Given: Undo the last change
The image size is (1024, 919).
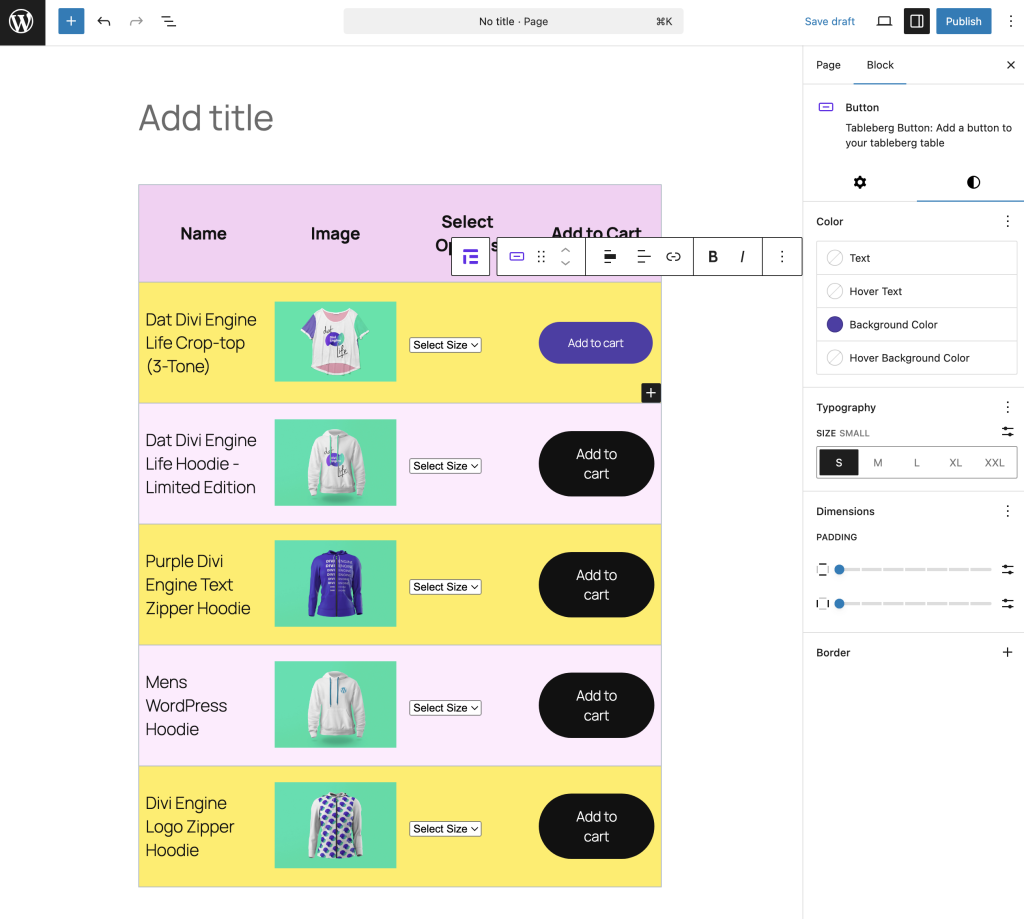Looking at the screenshot, I should coord(104,22).
